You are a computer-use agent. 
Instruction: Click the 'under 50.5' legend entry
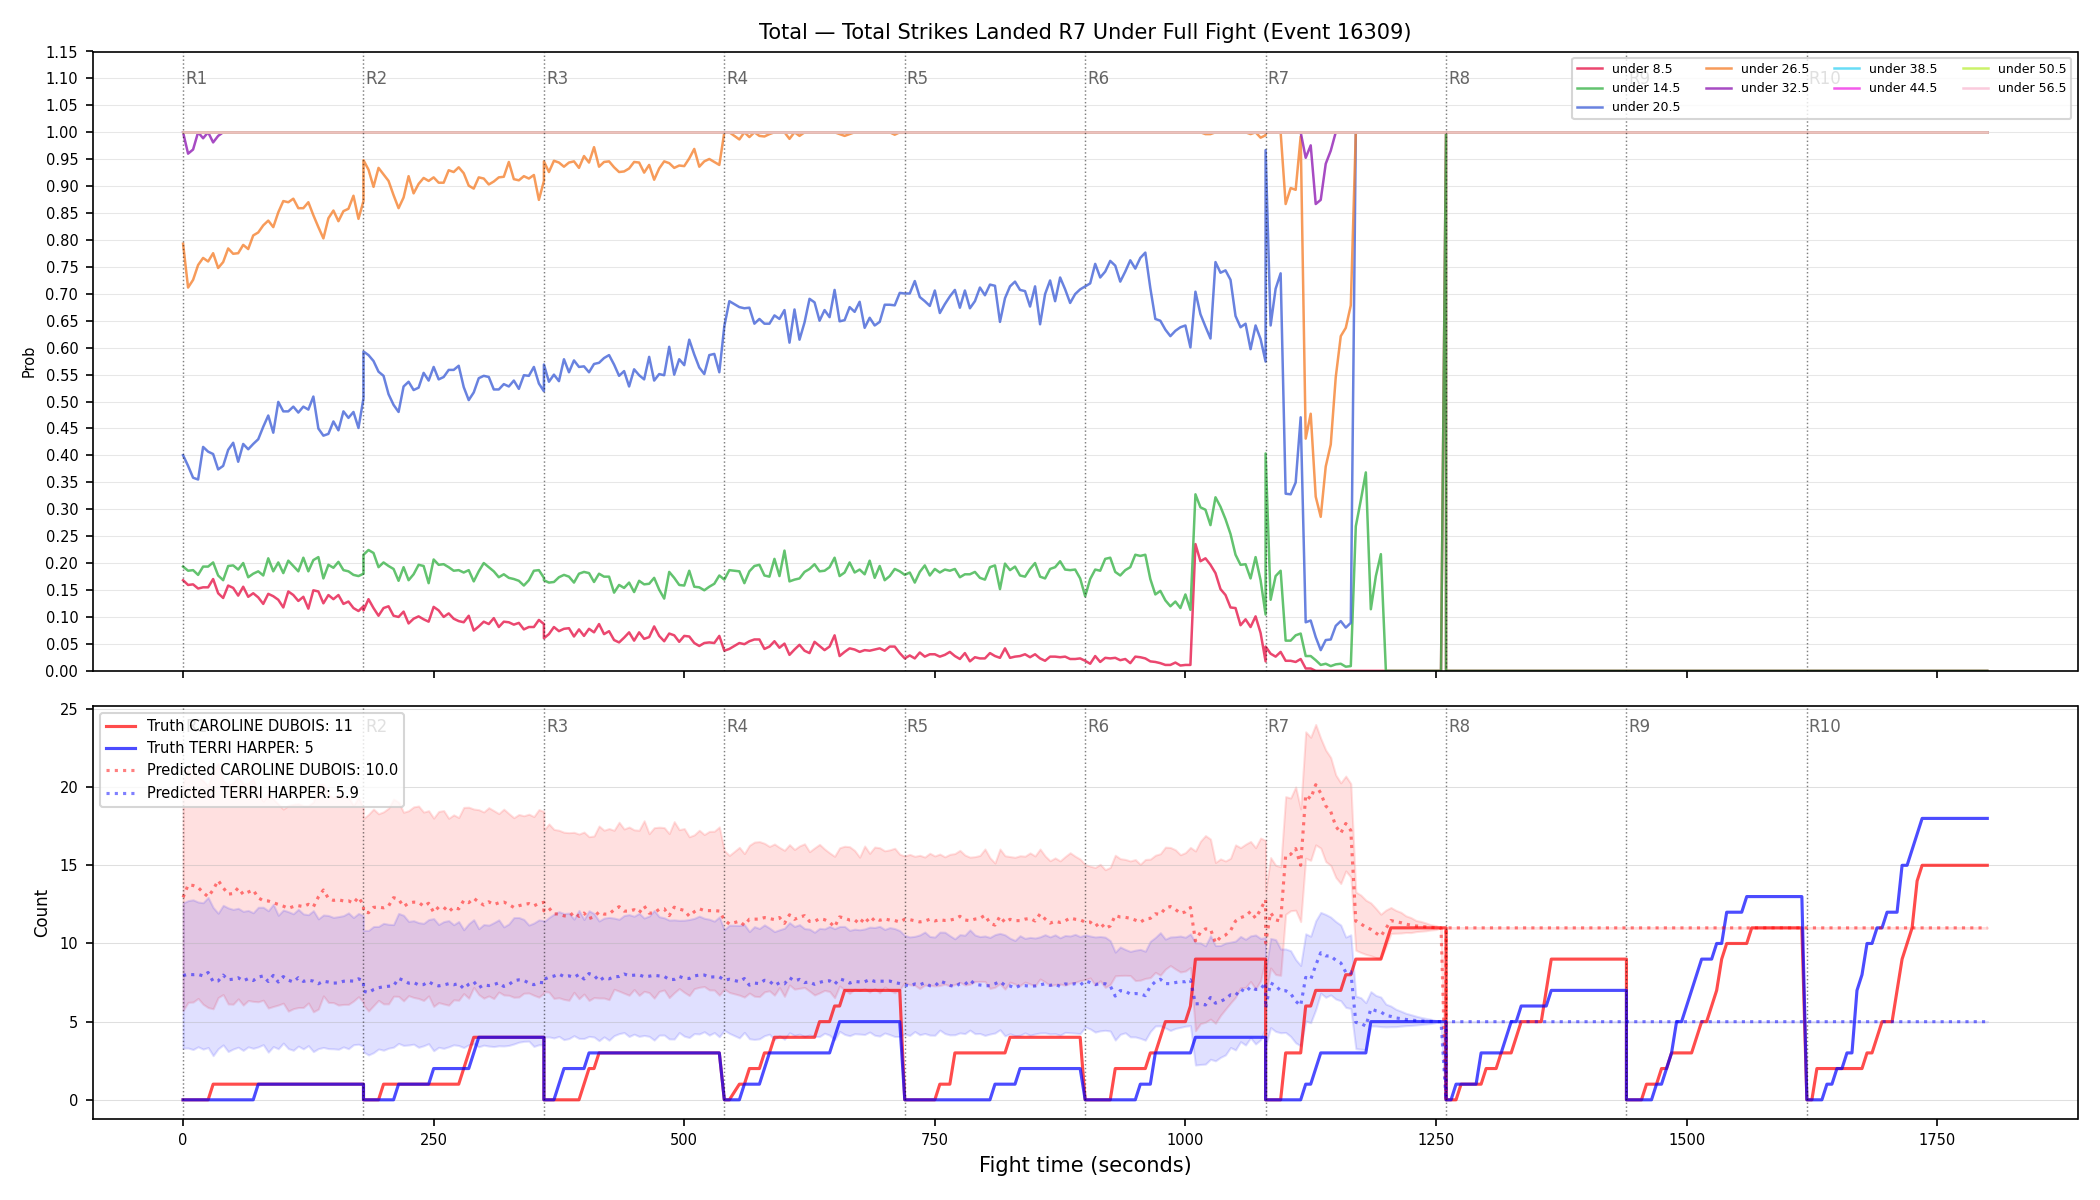point(2014,69)
